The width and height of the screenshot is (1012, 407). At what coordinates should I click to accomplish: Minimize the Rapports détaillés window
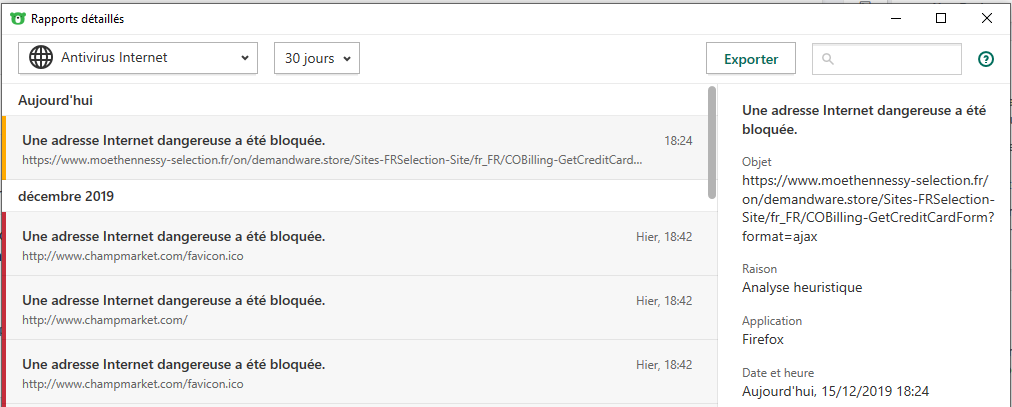pyautogui.click(x=896, y=18)
